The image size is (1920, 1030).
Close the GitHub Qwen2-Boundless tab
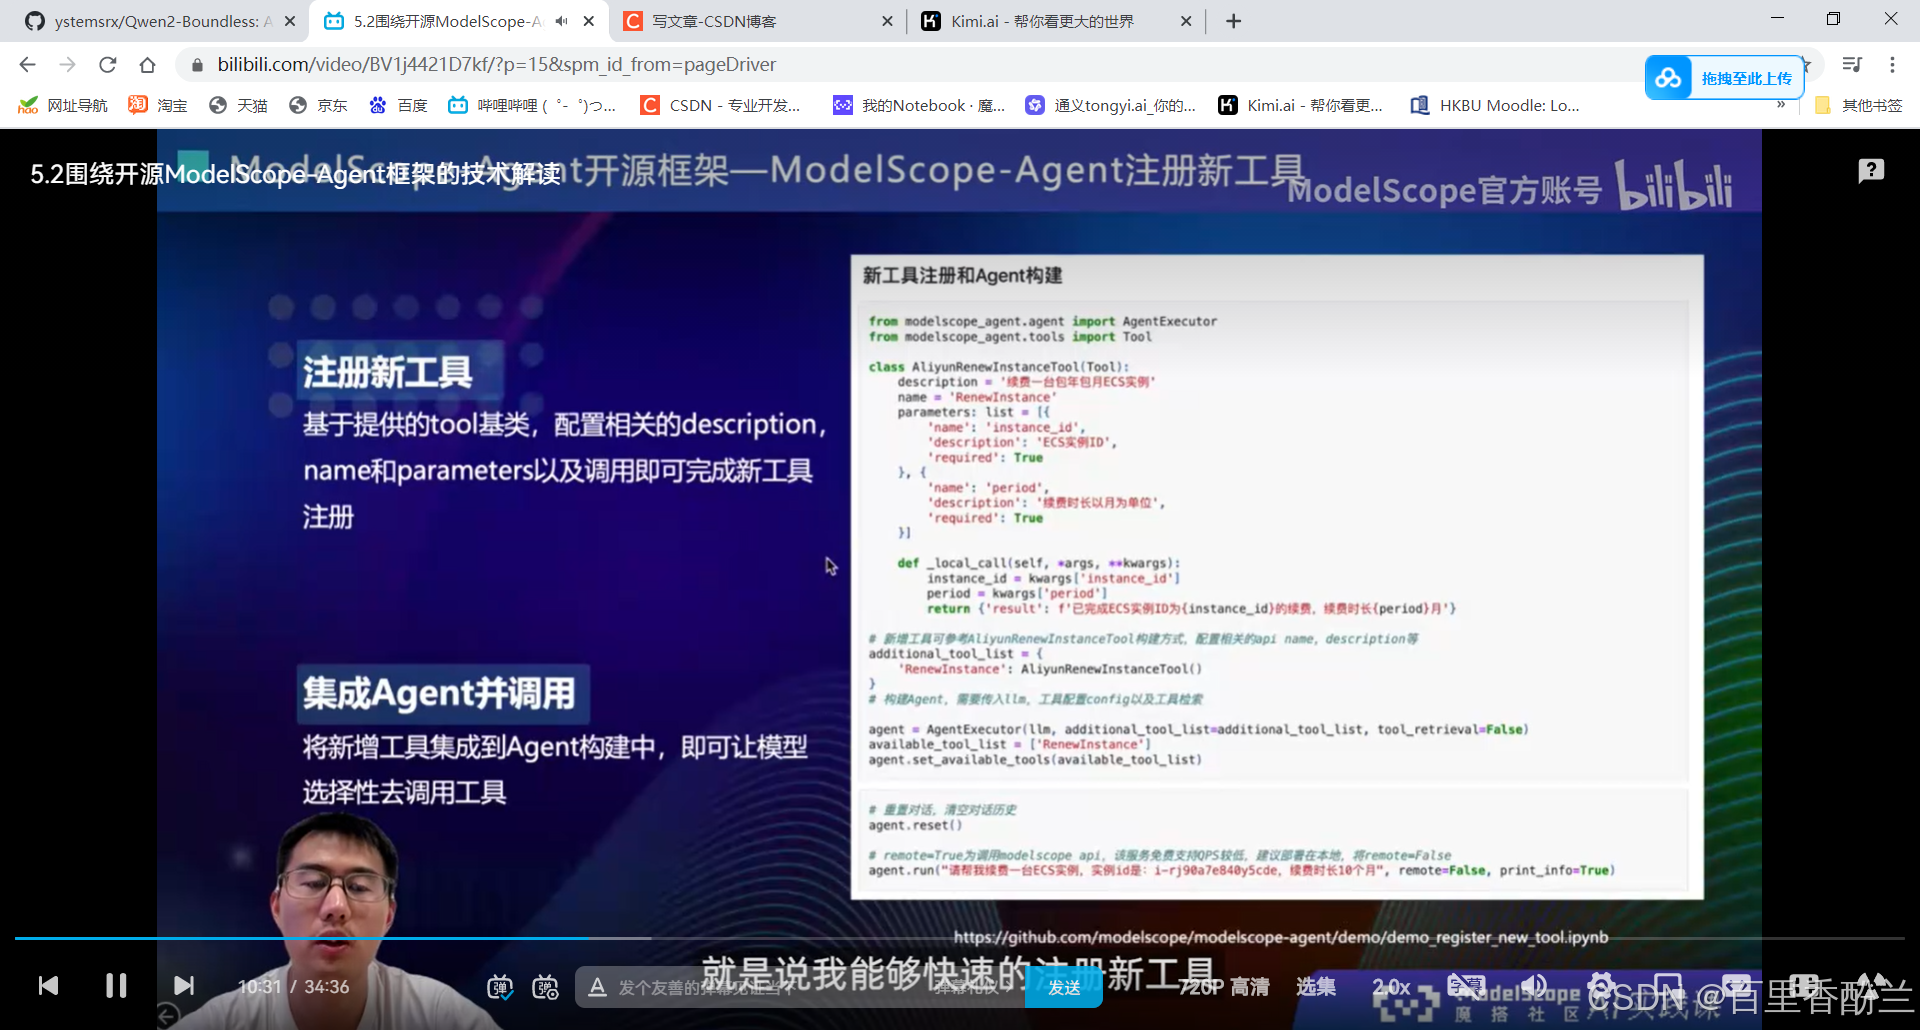click(x=290, y=21)
